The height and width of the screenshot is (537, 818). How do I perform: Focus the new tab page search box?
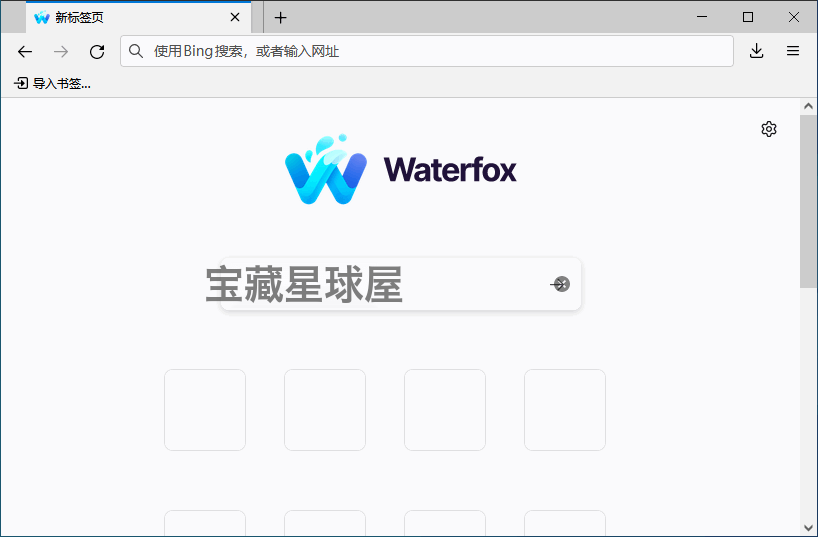click(401, 284)
